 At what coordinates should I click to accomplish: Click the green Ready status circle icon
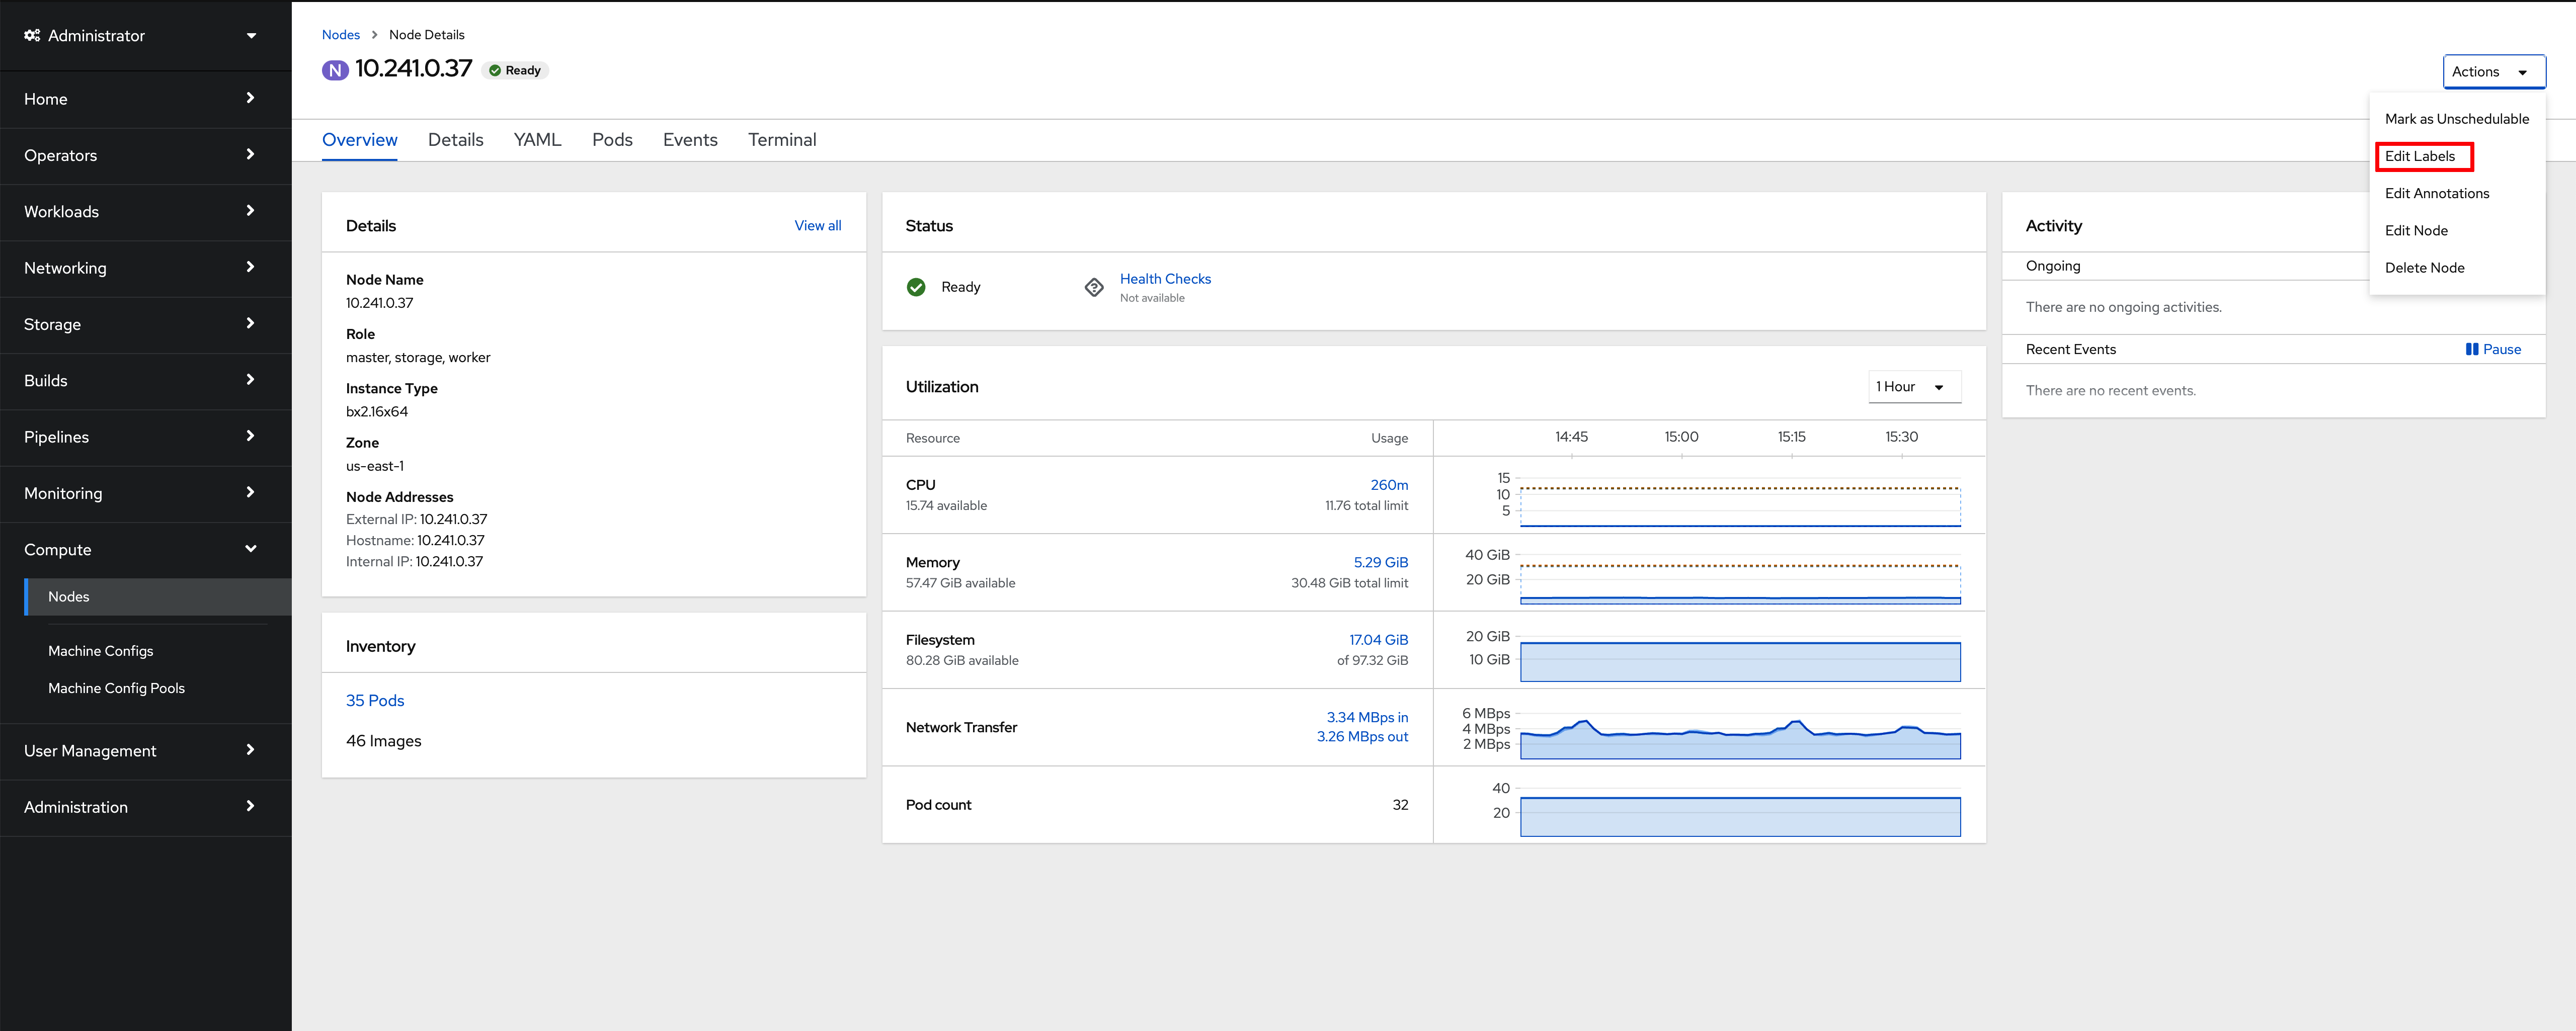[916, 287]
